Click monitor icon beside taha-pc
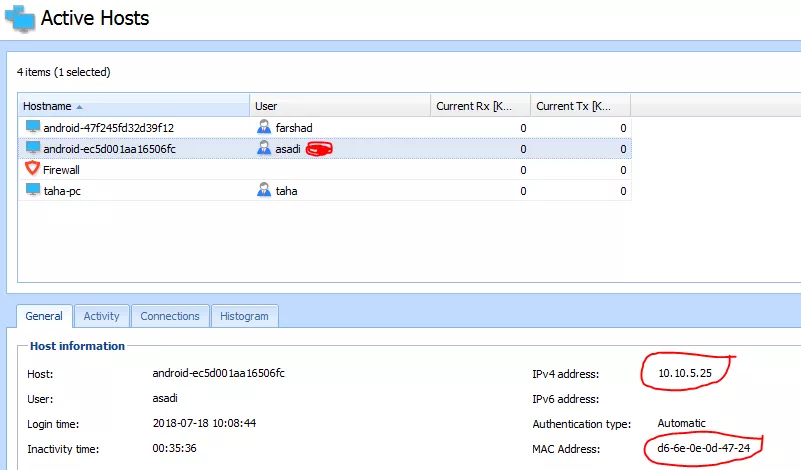Image resolution: width=801 pixels, height=470 pixels. tap(33, 190)
